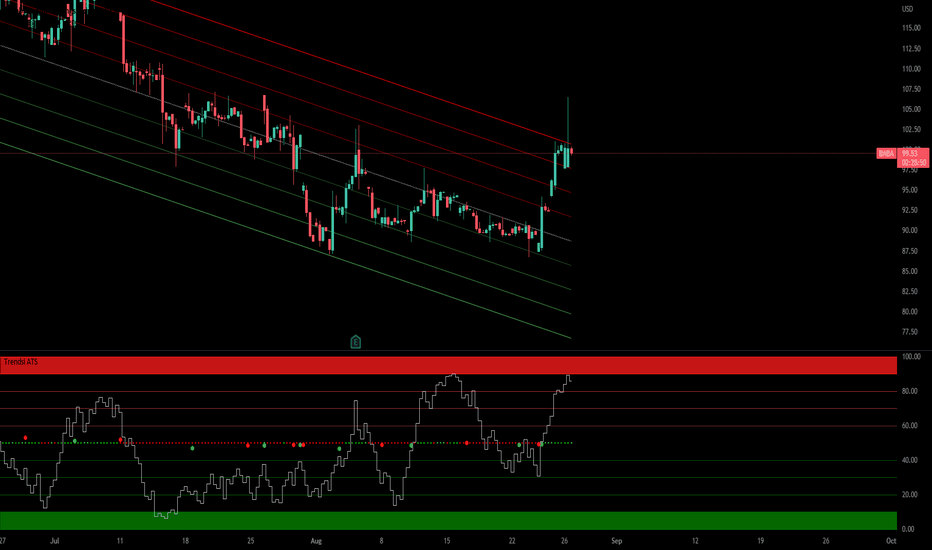Click the 82.50 price axis label
The height and width of the screenshot is (550, 932).
click(x=909, y=291)
